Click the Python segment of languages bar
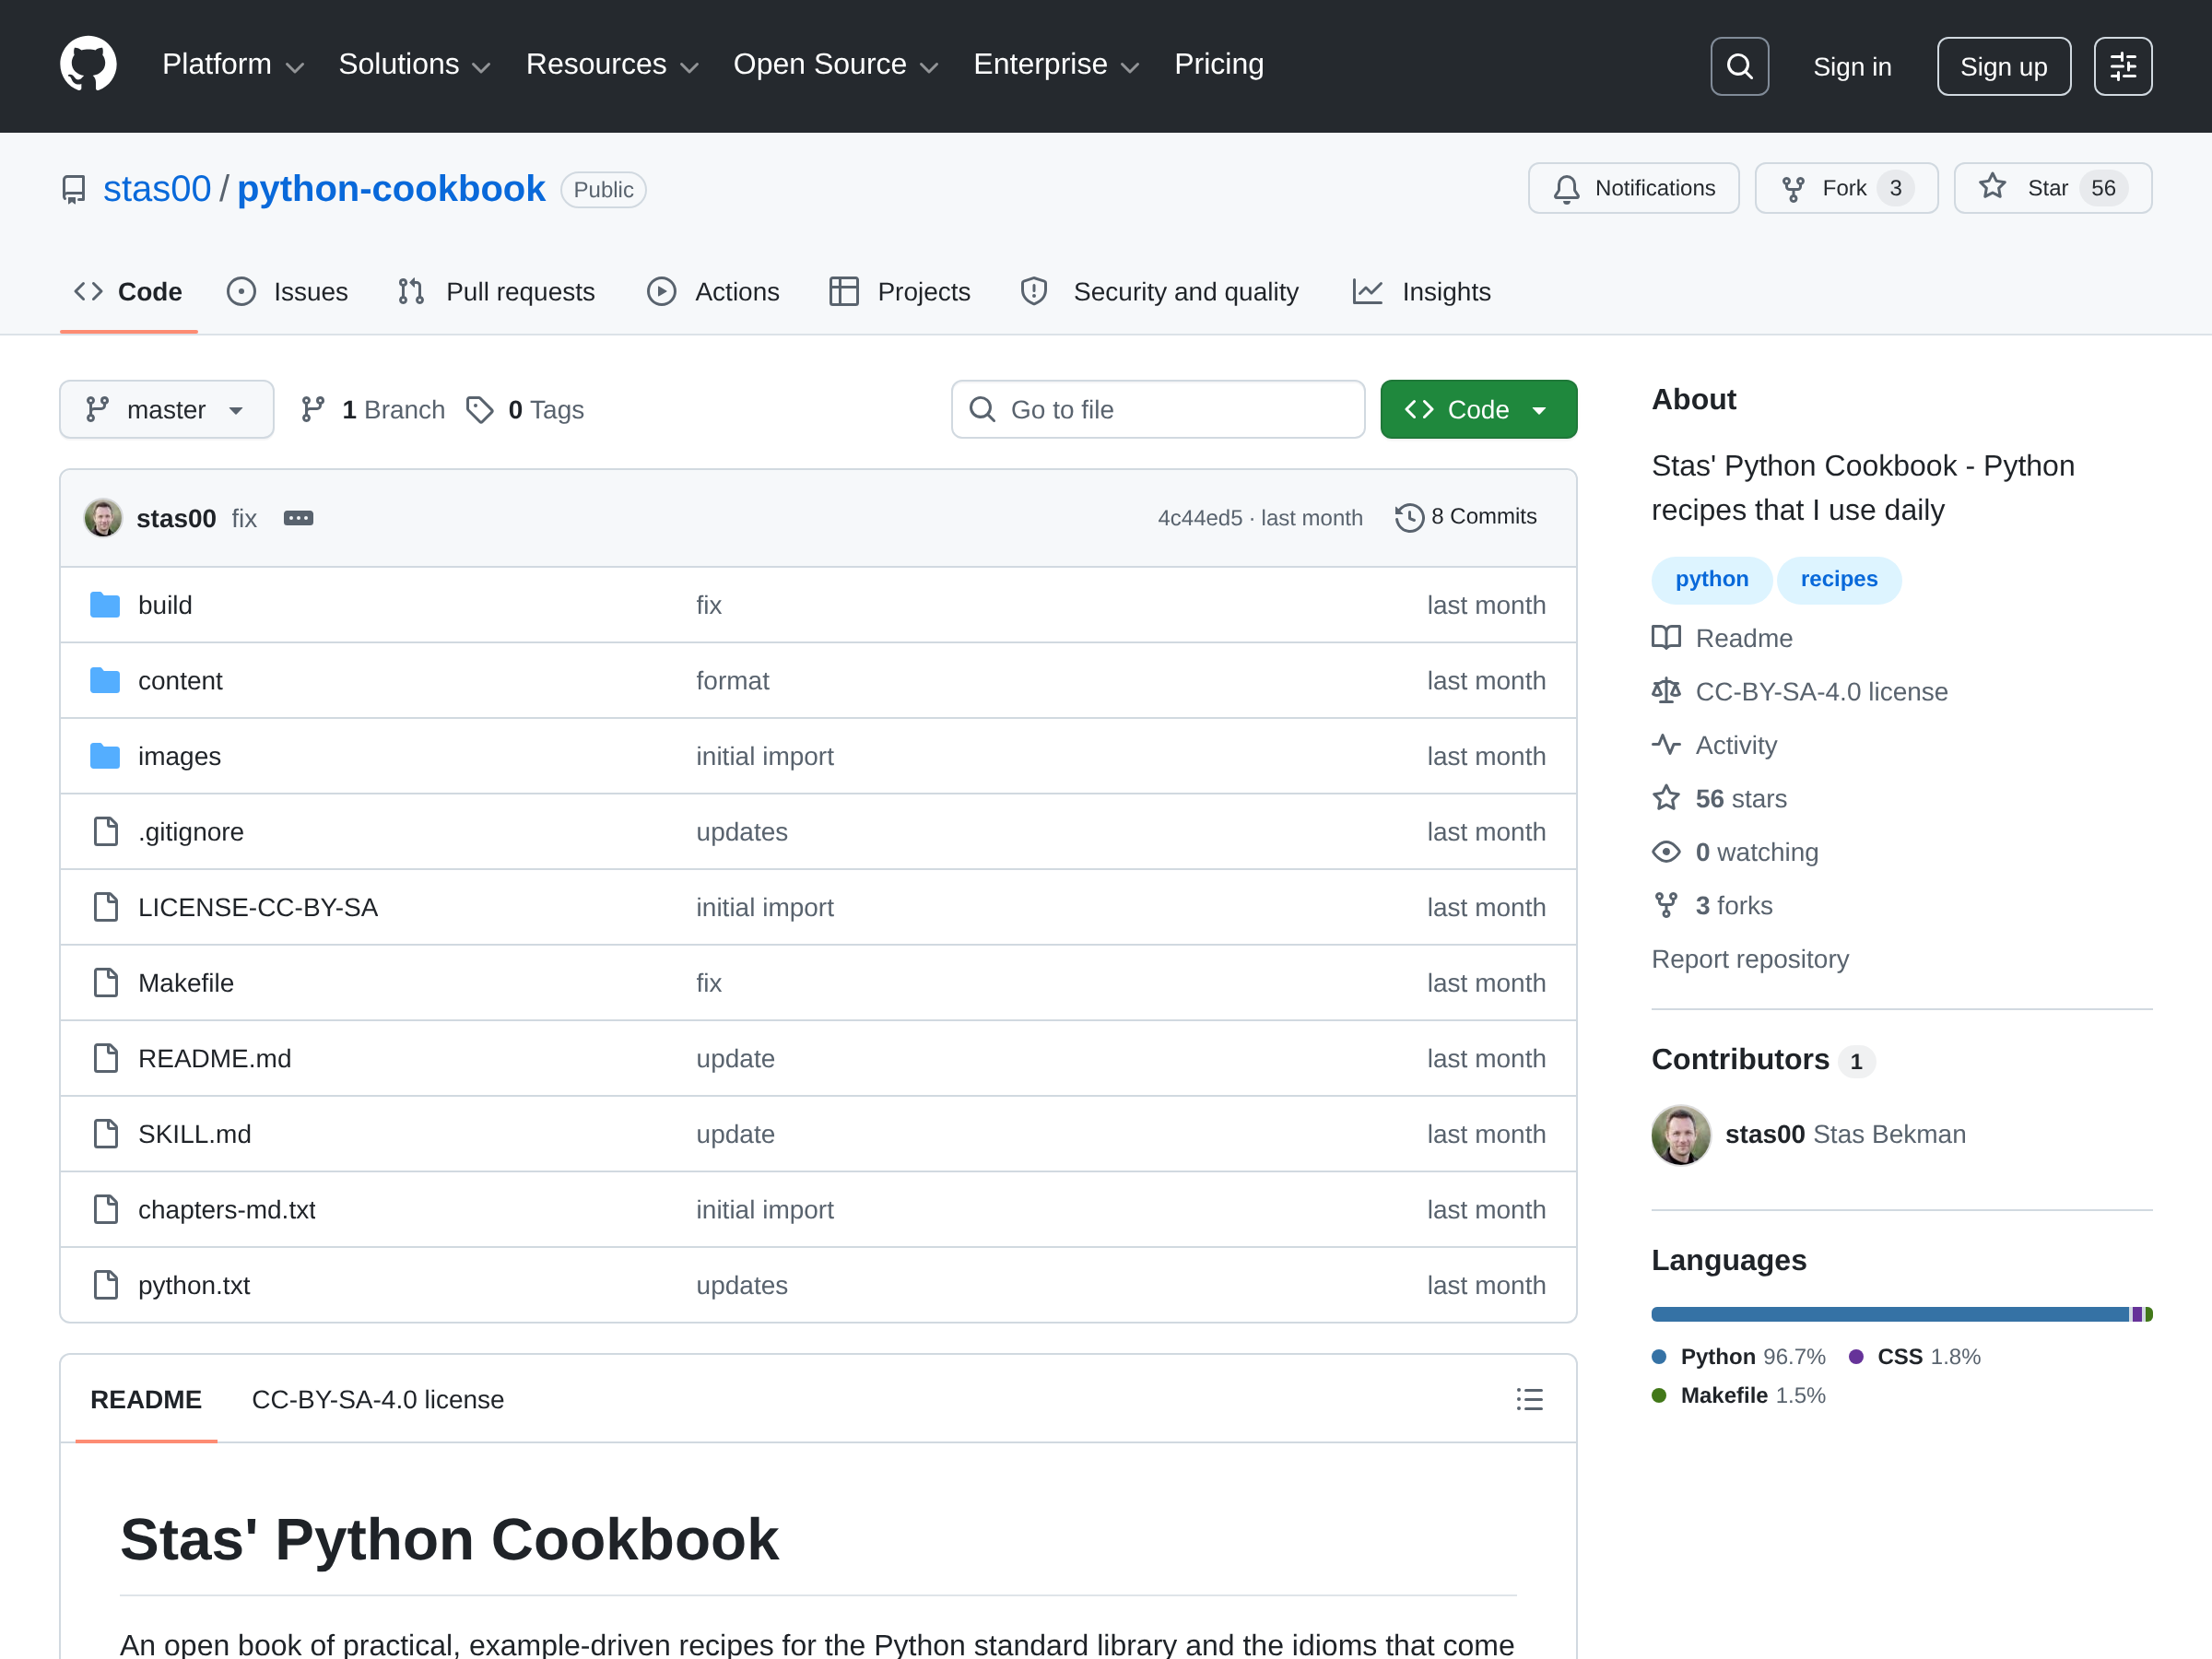The width and height of the screenshot is (2212, 1659). pos(1889,1314)
